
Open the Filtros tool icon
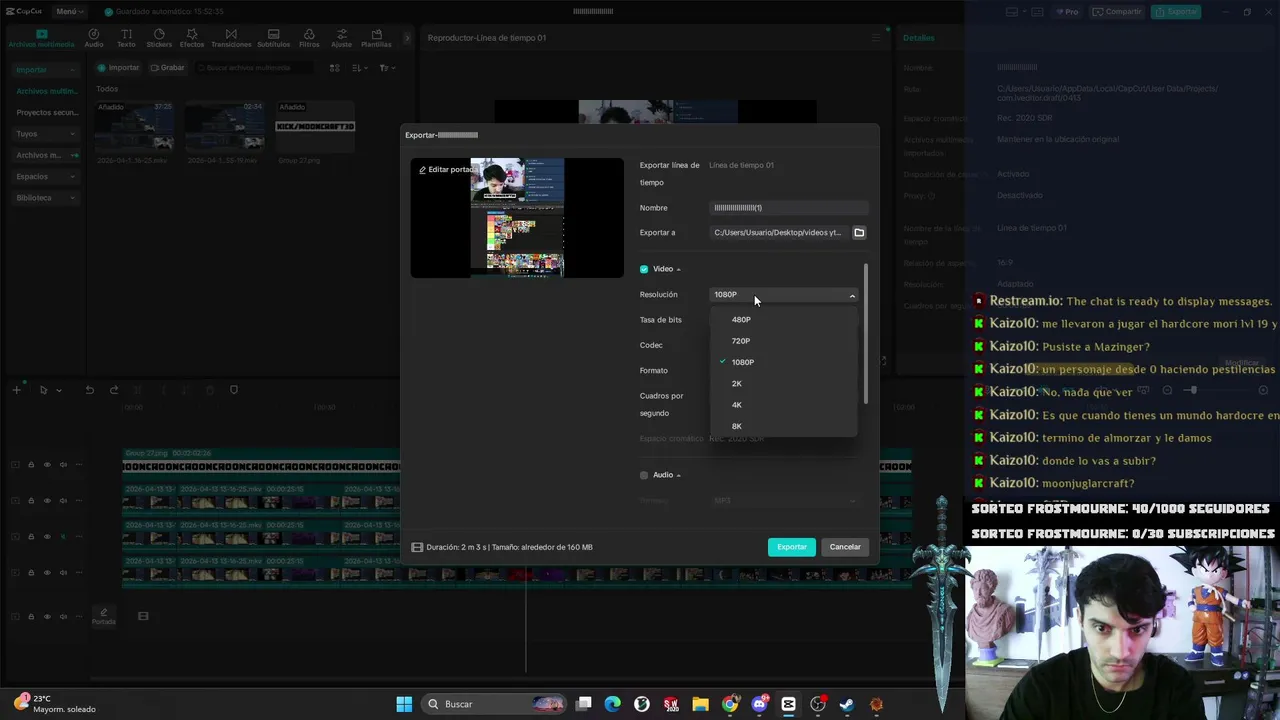coord(309,38)
